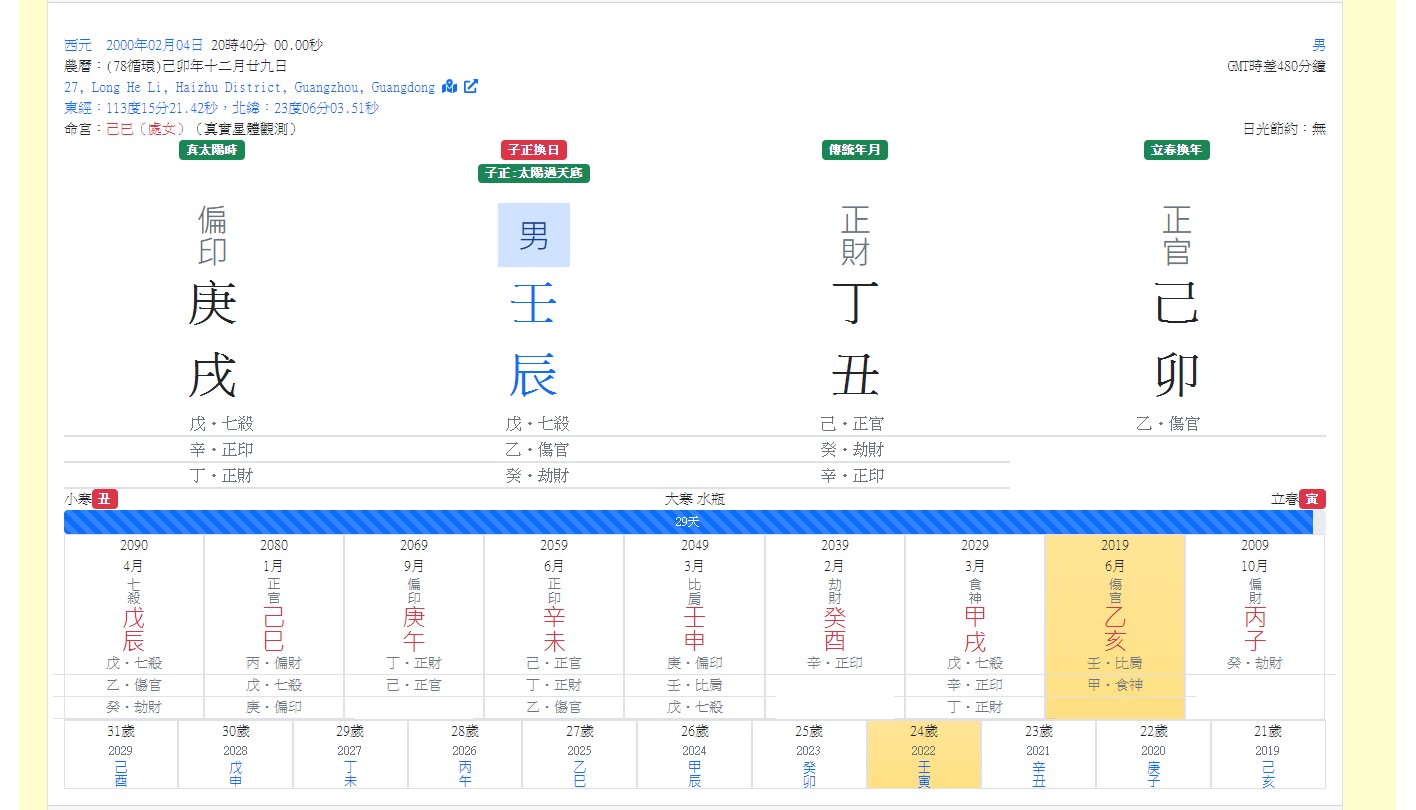Toggle the 立春換年 green badge
Image resolution: width=1416 pixels, height=810 pixels.
pyautogui.click(x=1177, y=150)
